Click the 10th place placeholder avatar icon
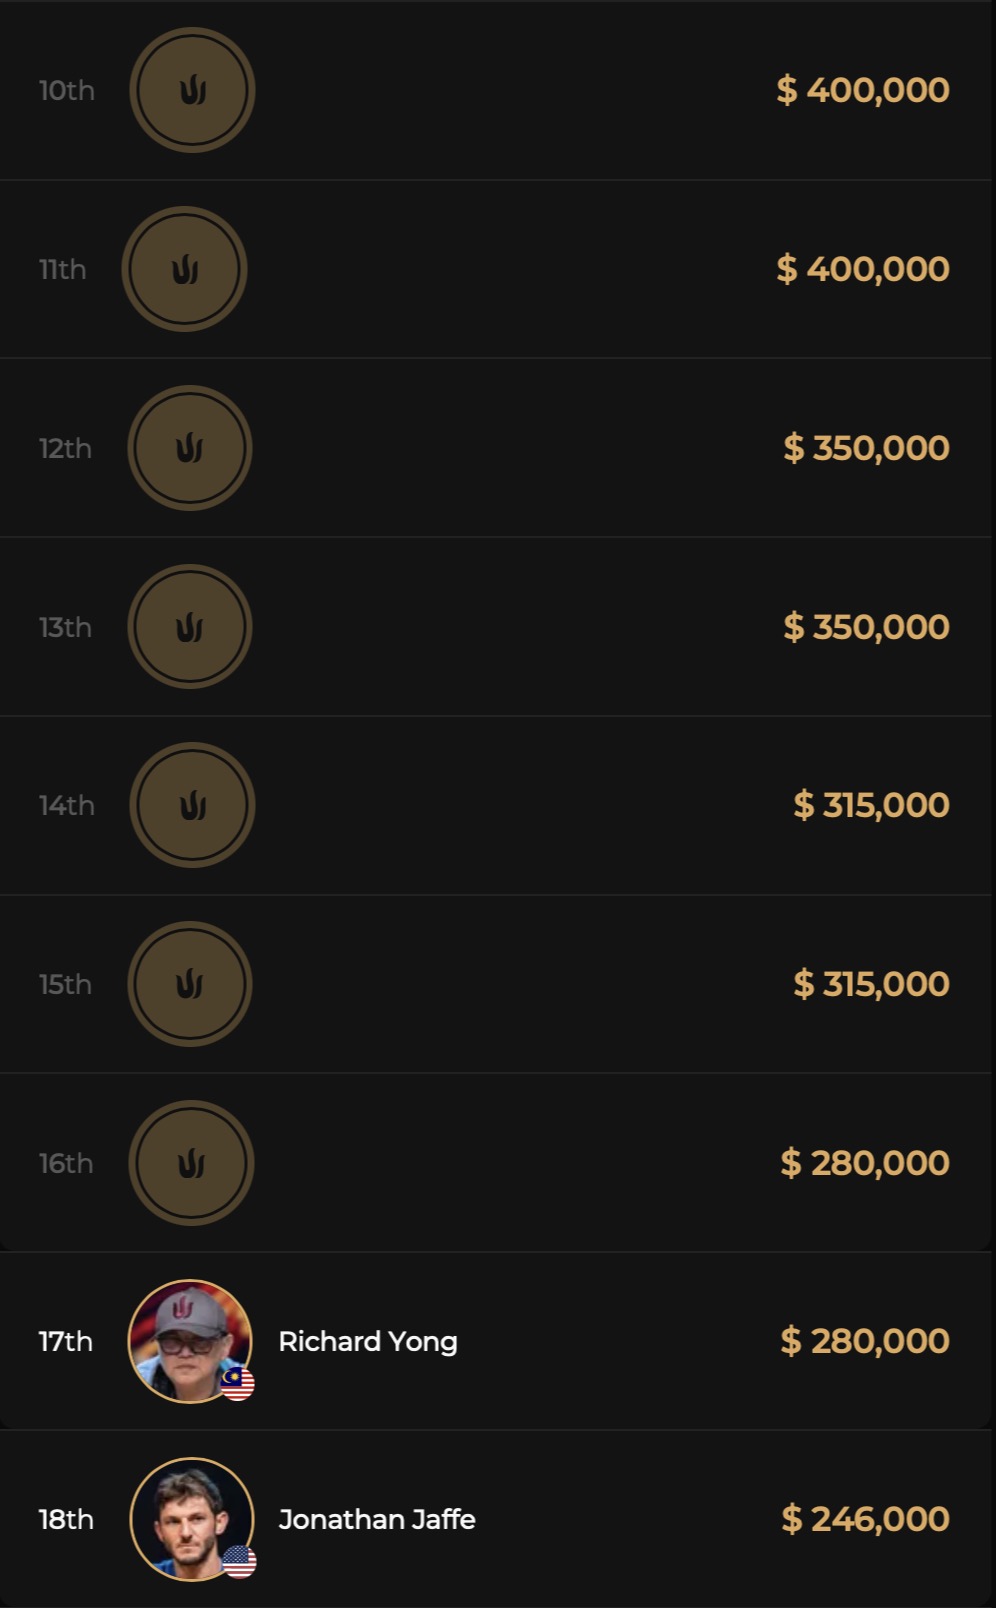 [192, 90]
